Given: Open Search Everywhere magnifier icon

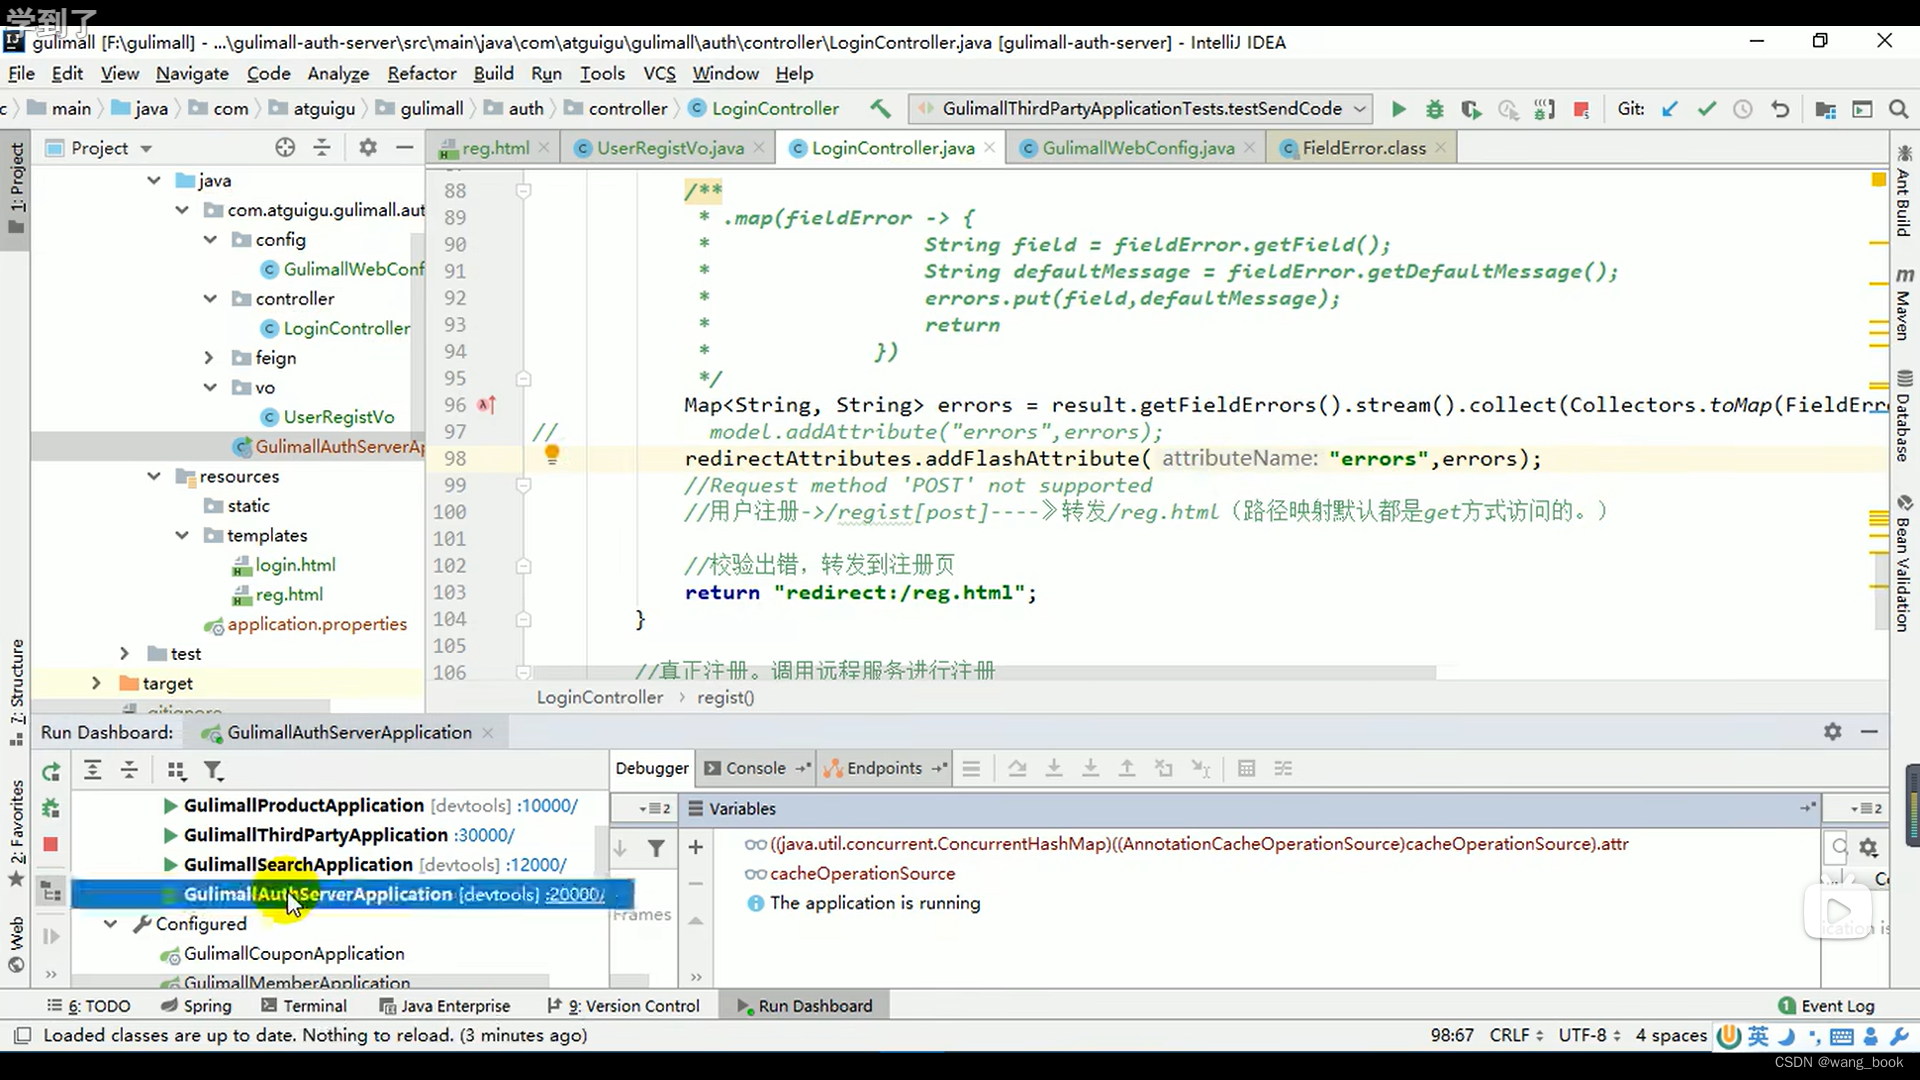Looking at the screenshot, I should (1898, 109).
